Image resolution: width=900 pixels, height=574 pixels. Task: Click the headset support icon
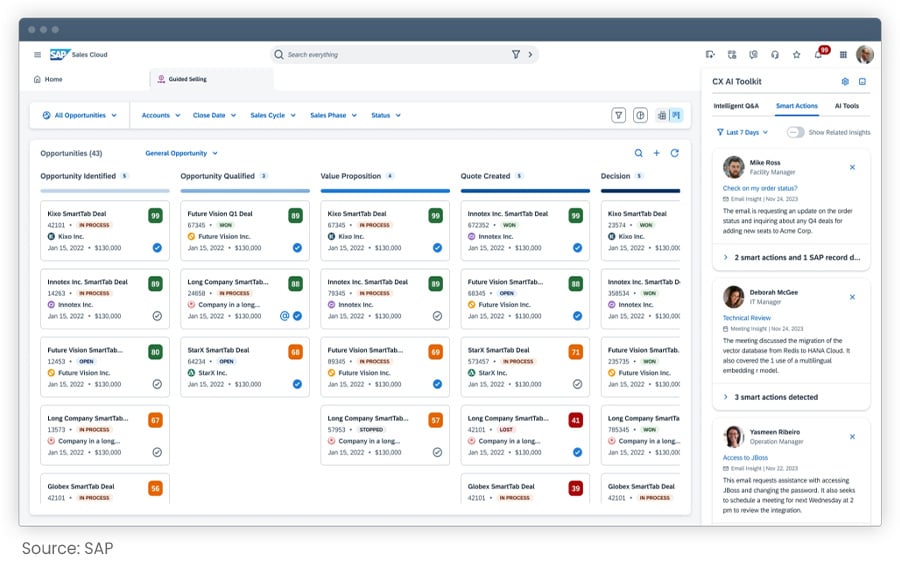click(775, 55)
